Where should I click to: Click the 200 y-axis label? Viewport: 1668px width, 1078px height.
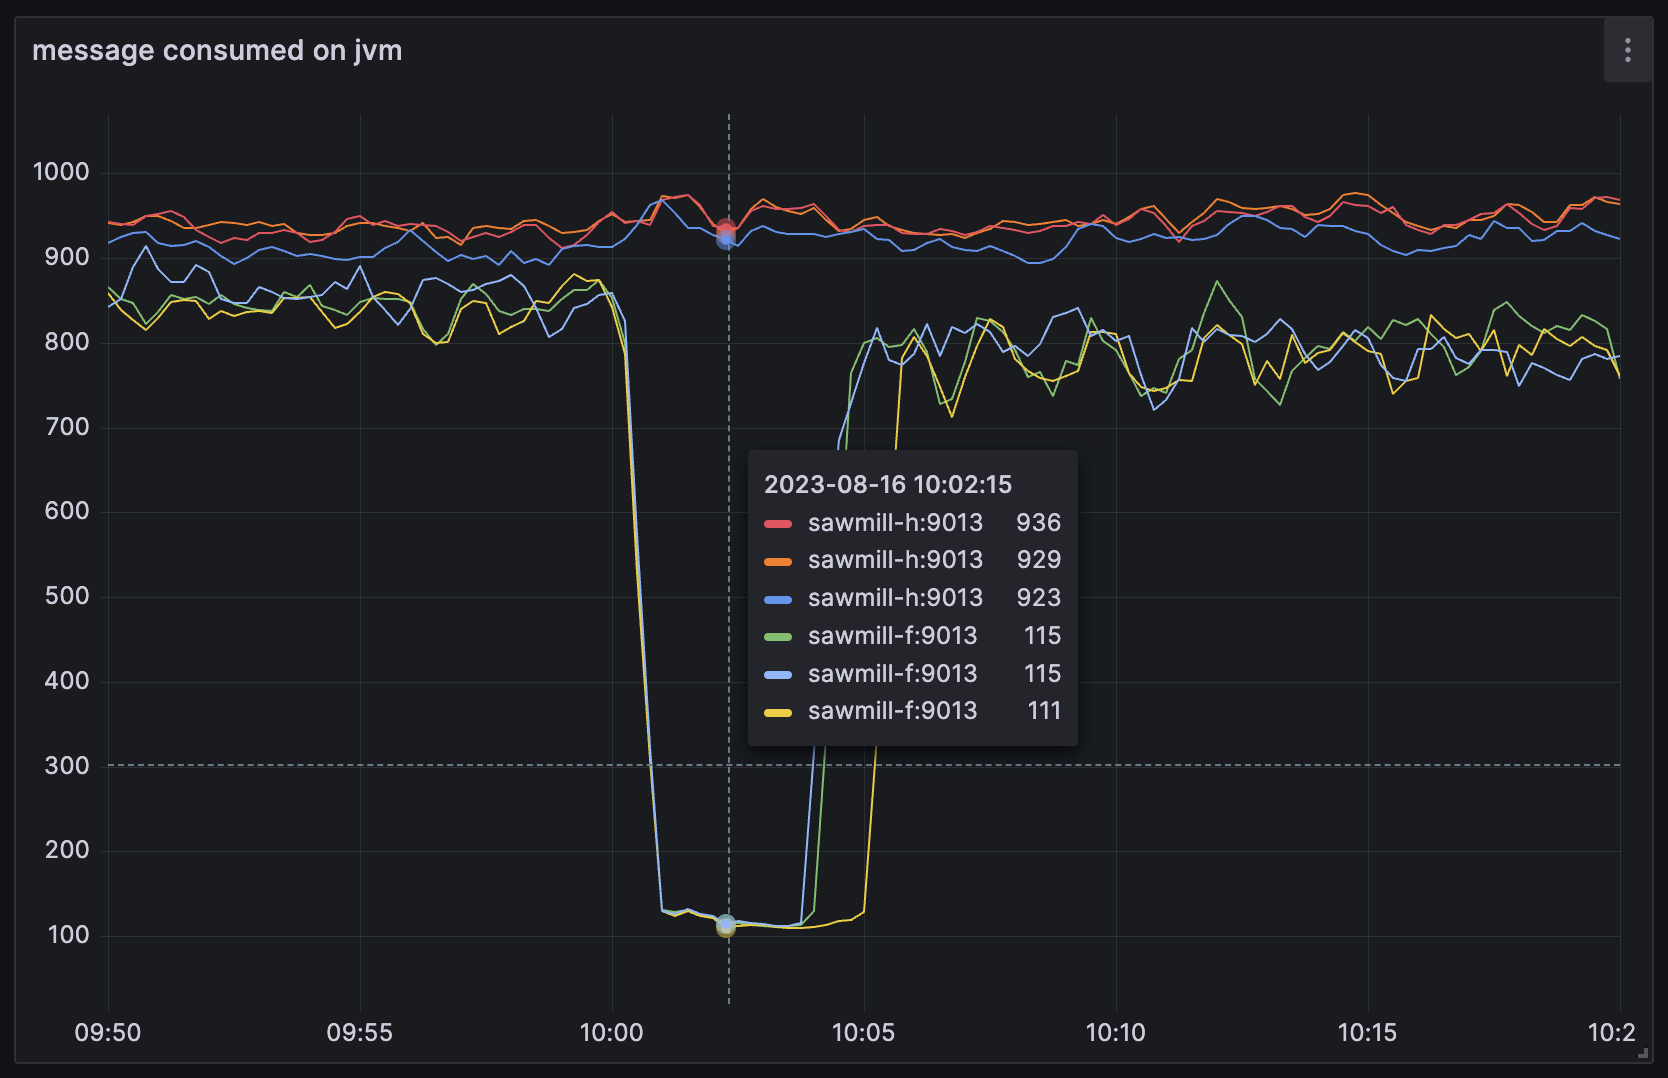coord(67,850)
